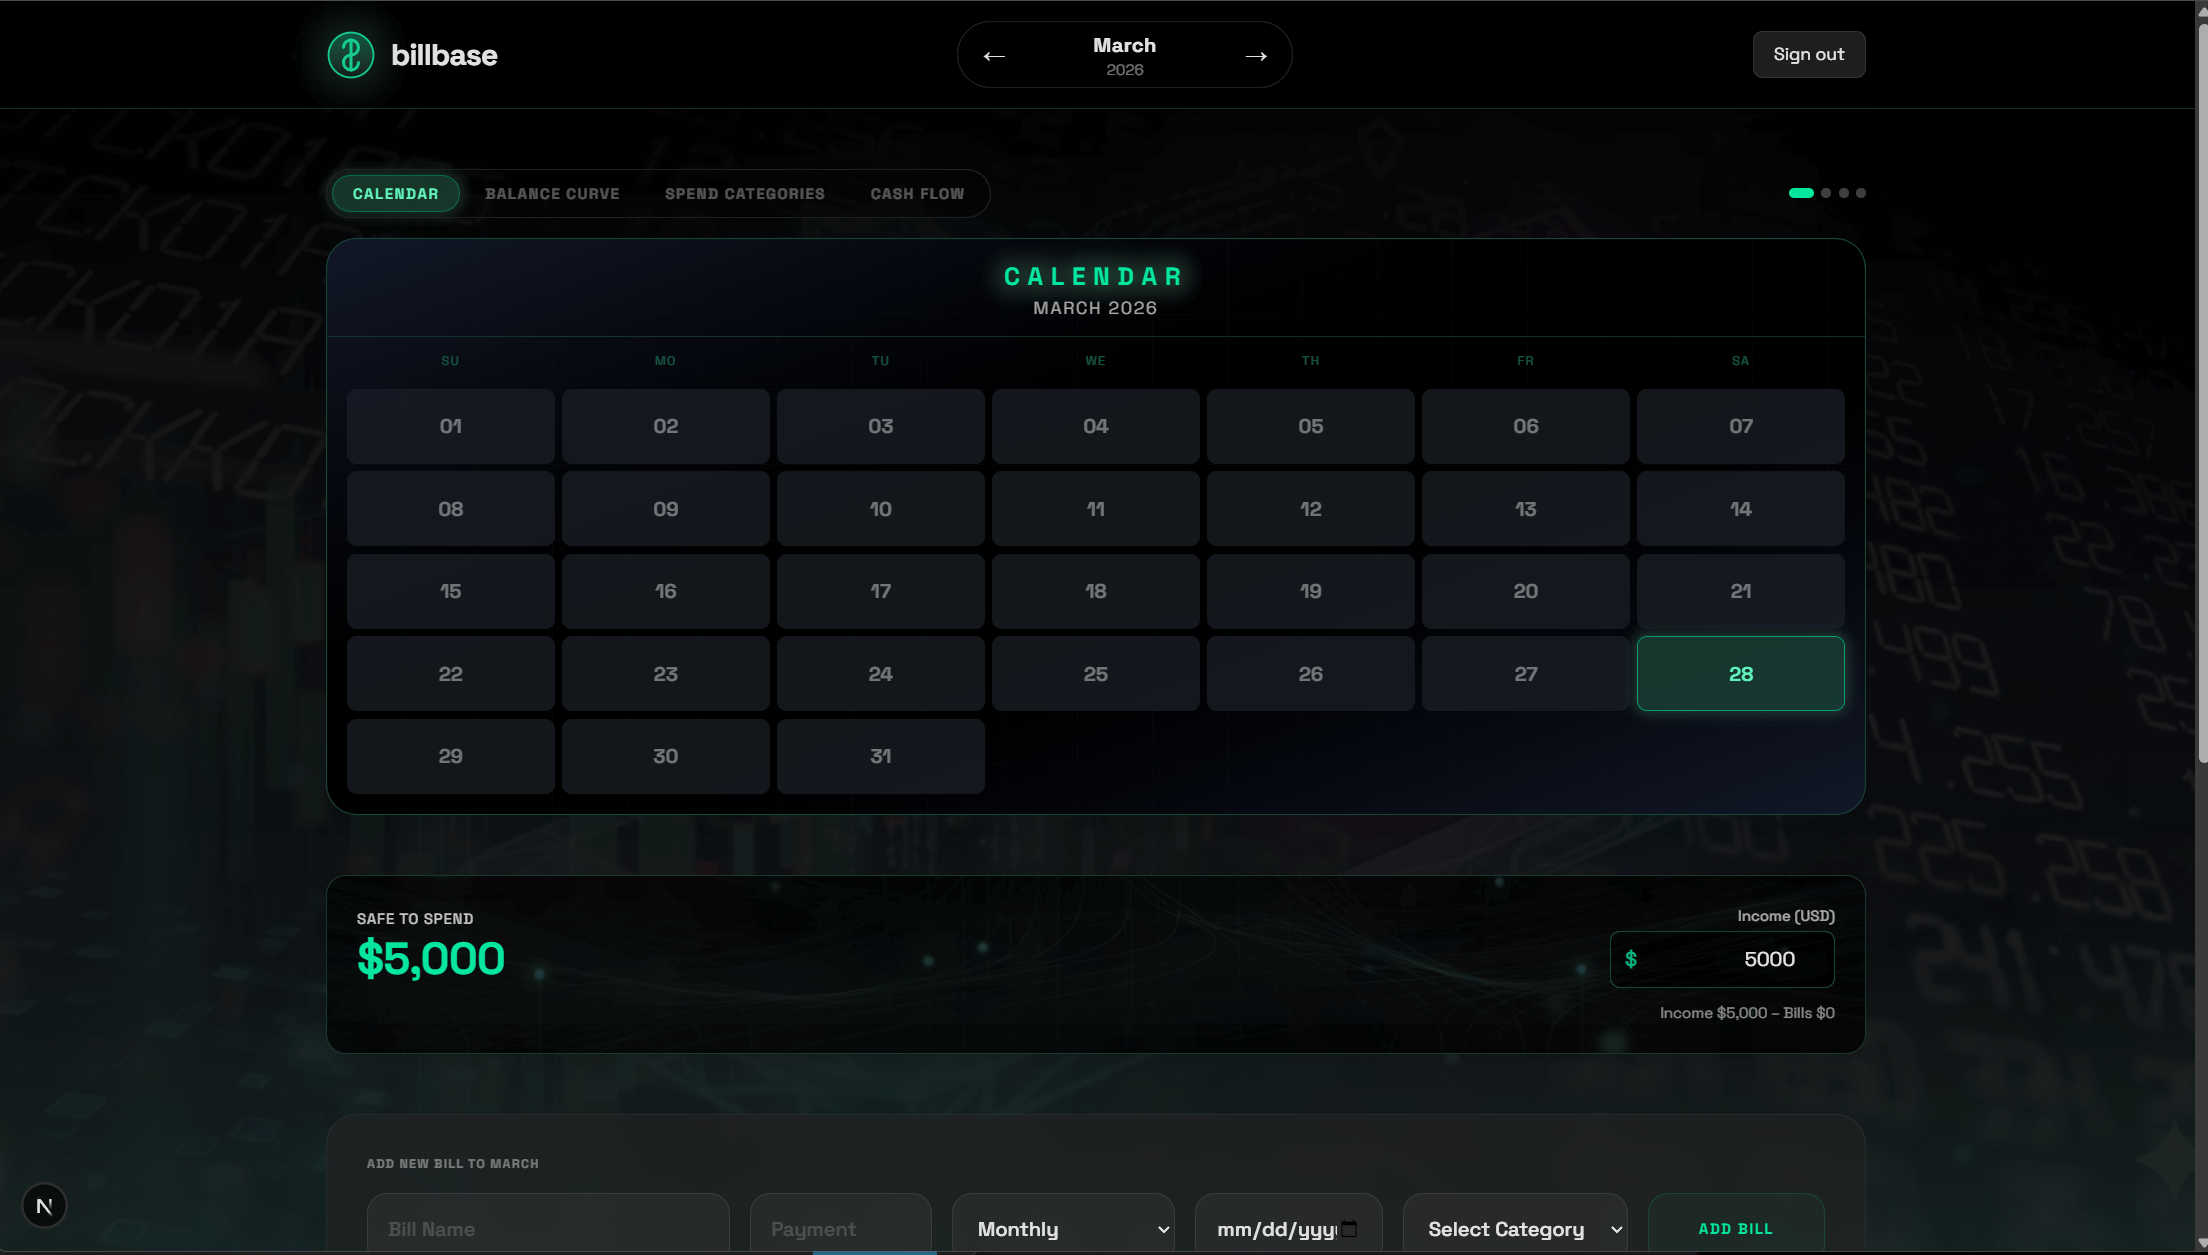Switch to Balance Curve tab
Viewport: 2208px width, 1255px height.
click(552, 194)
